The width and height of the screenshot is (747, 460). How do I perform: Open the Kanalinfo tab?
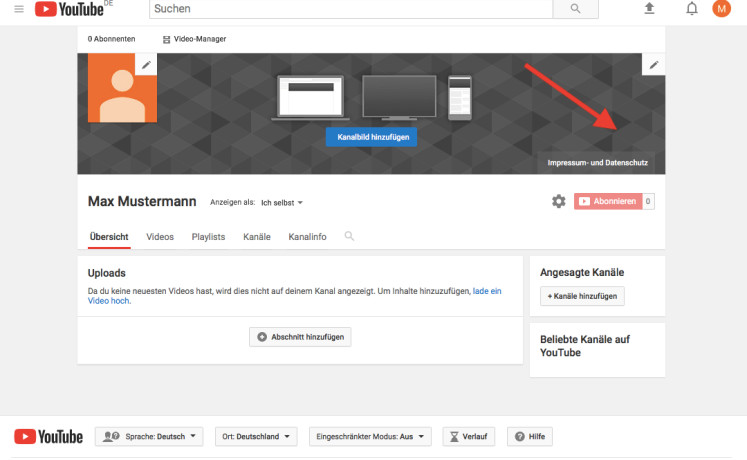click(307, 237)
